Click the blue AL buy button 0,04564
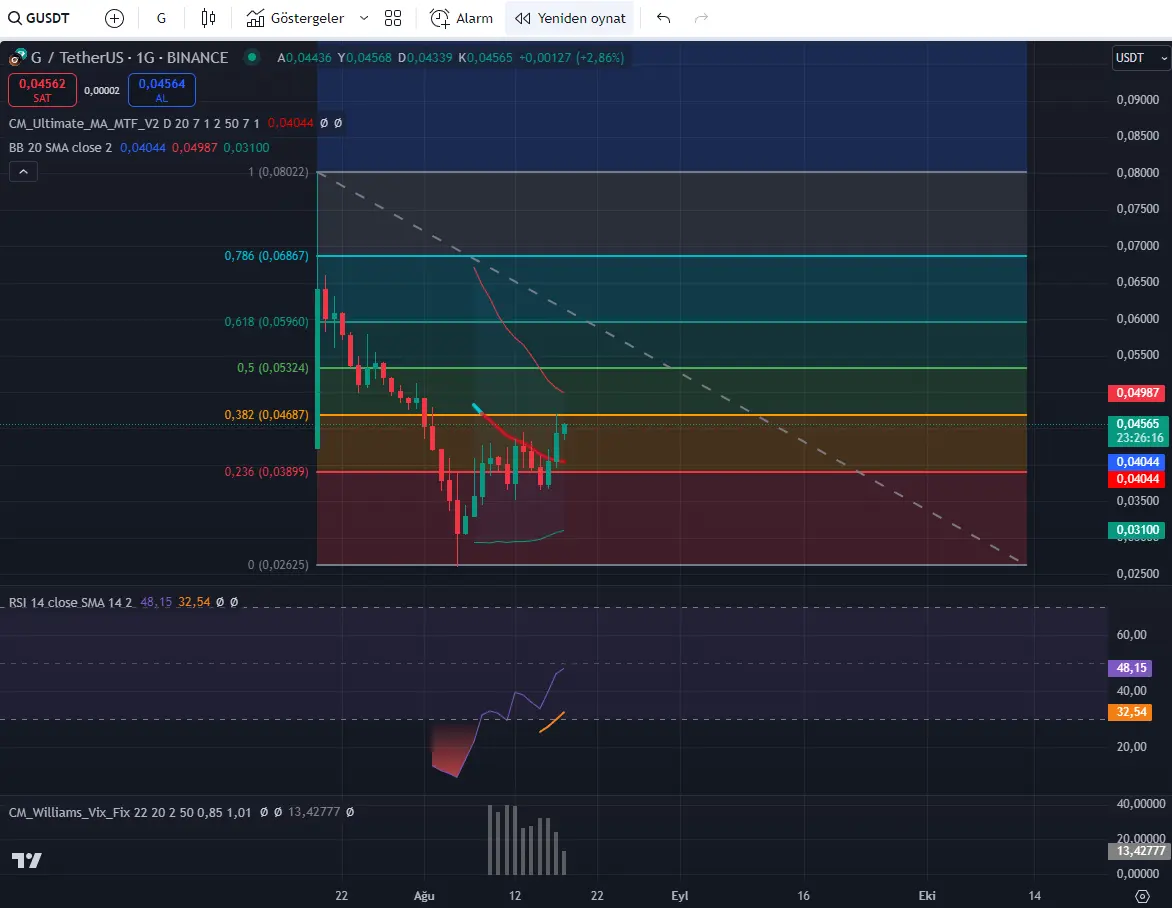This screenshot has width=1172, height=908. coord(161,90)
